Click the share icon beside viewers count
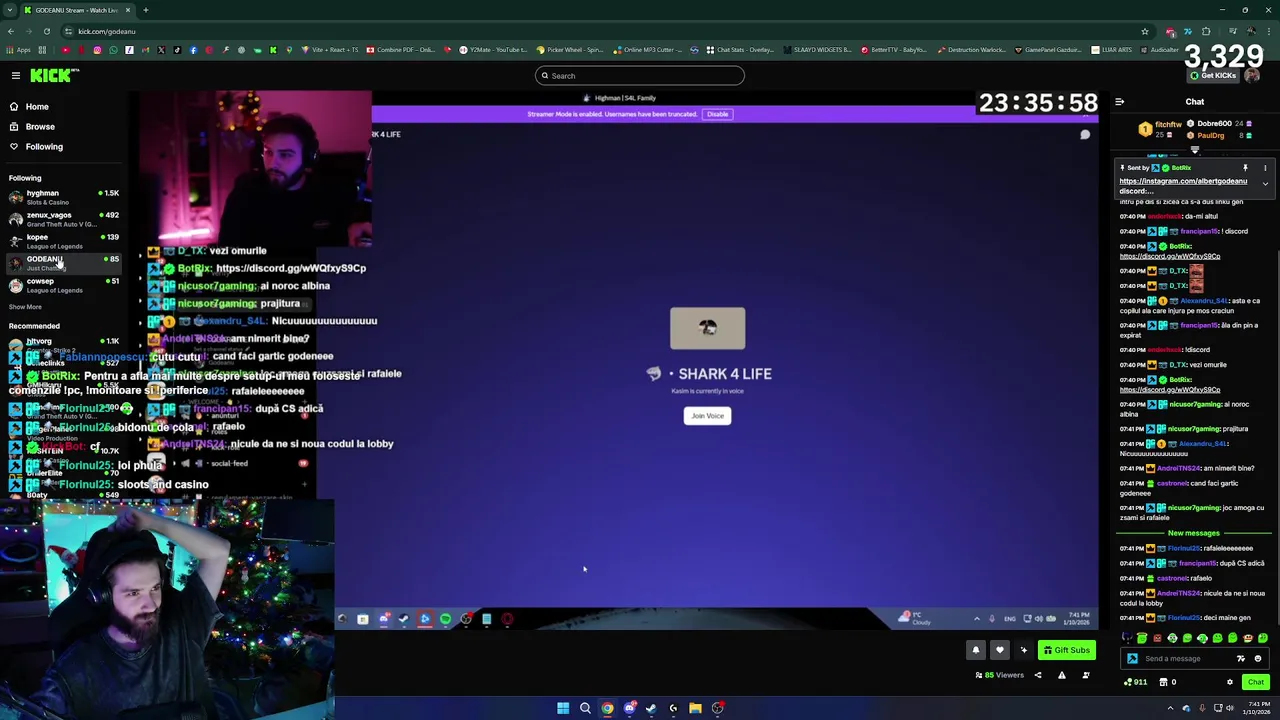Image resolution: width=1280 pixels, height=720 pixels. pos(1037,675)
